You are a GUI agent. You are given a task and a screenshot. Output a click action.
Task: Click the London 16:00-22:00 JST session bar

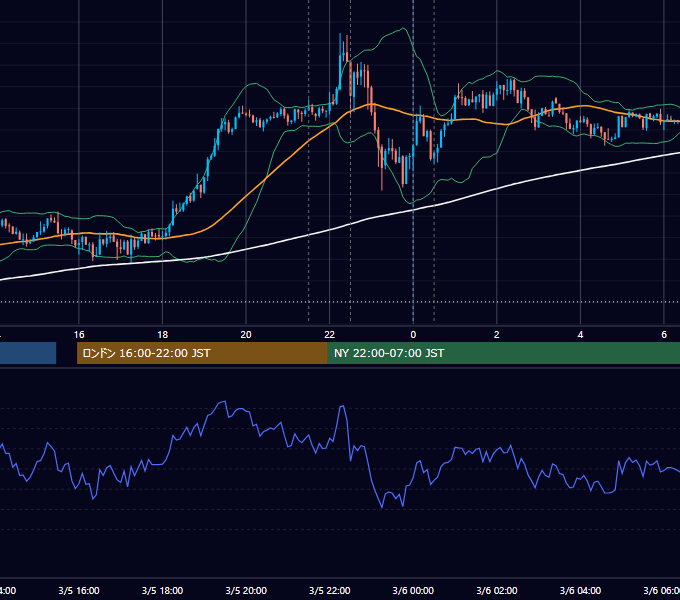click(202, 353)
